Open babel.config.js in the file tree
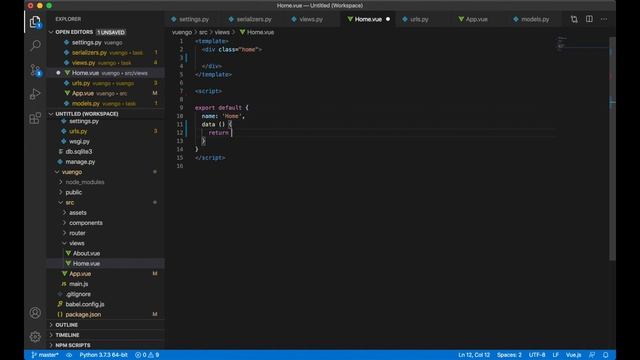640x360 pixels. coord(84,304)
